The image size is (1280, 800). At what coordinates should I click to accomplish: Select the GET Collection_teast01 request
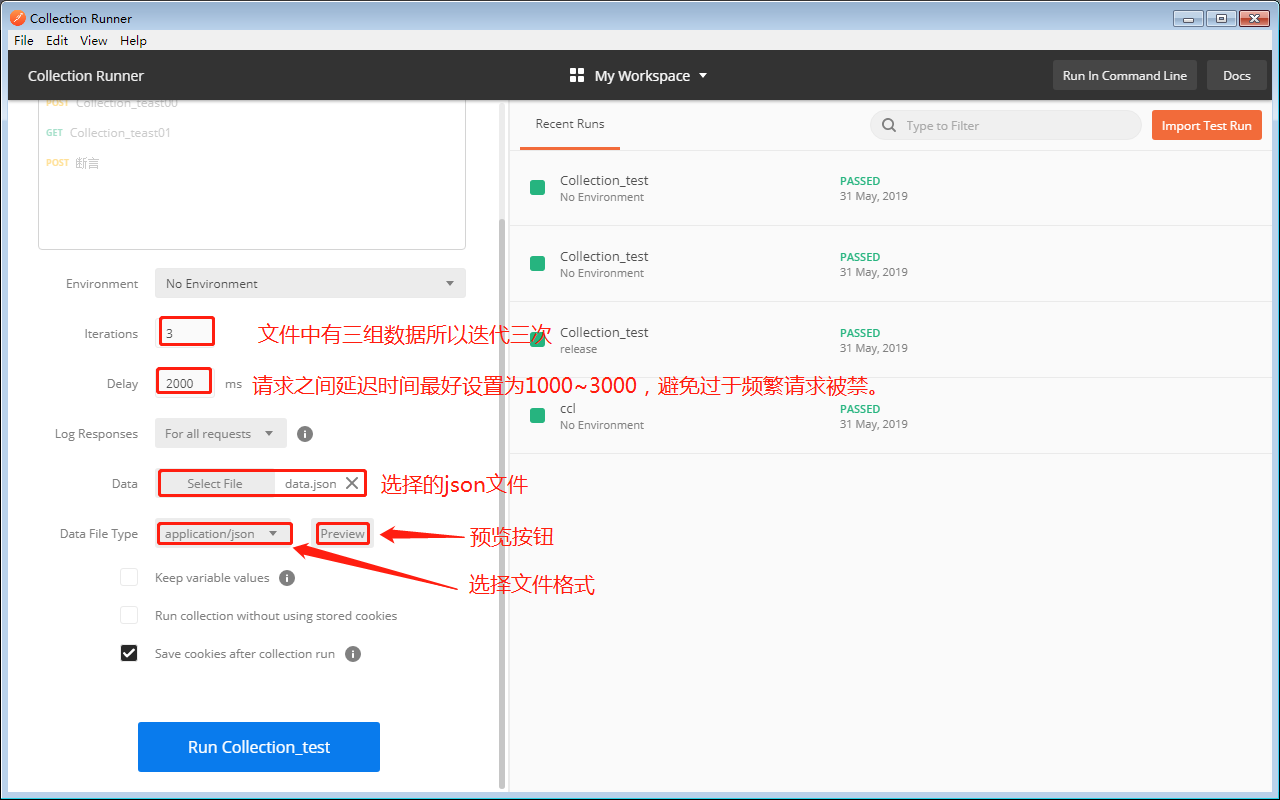tap(107, 132)
